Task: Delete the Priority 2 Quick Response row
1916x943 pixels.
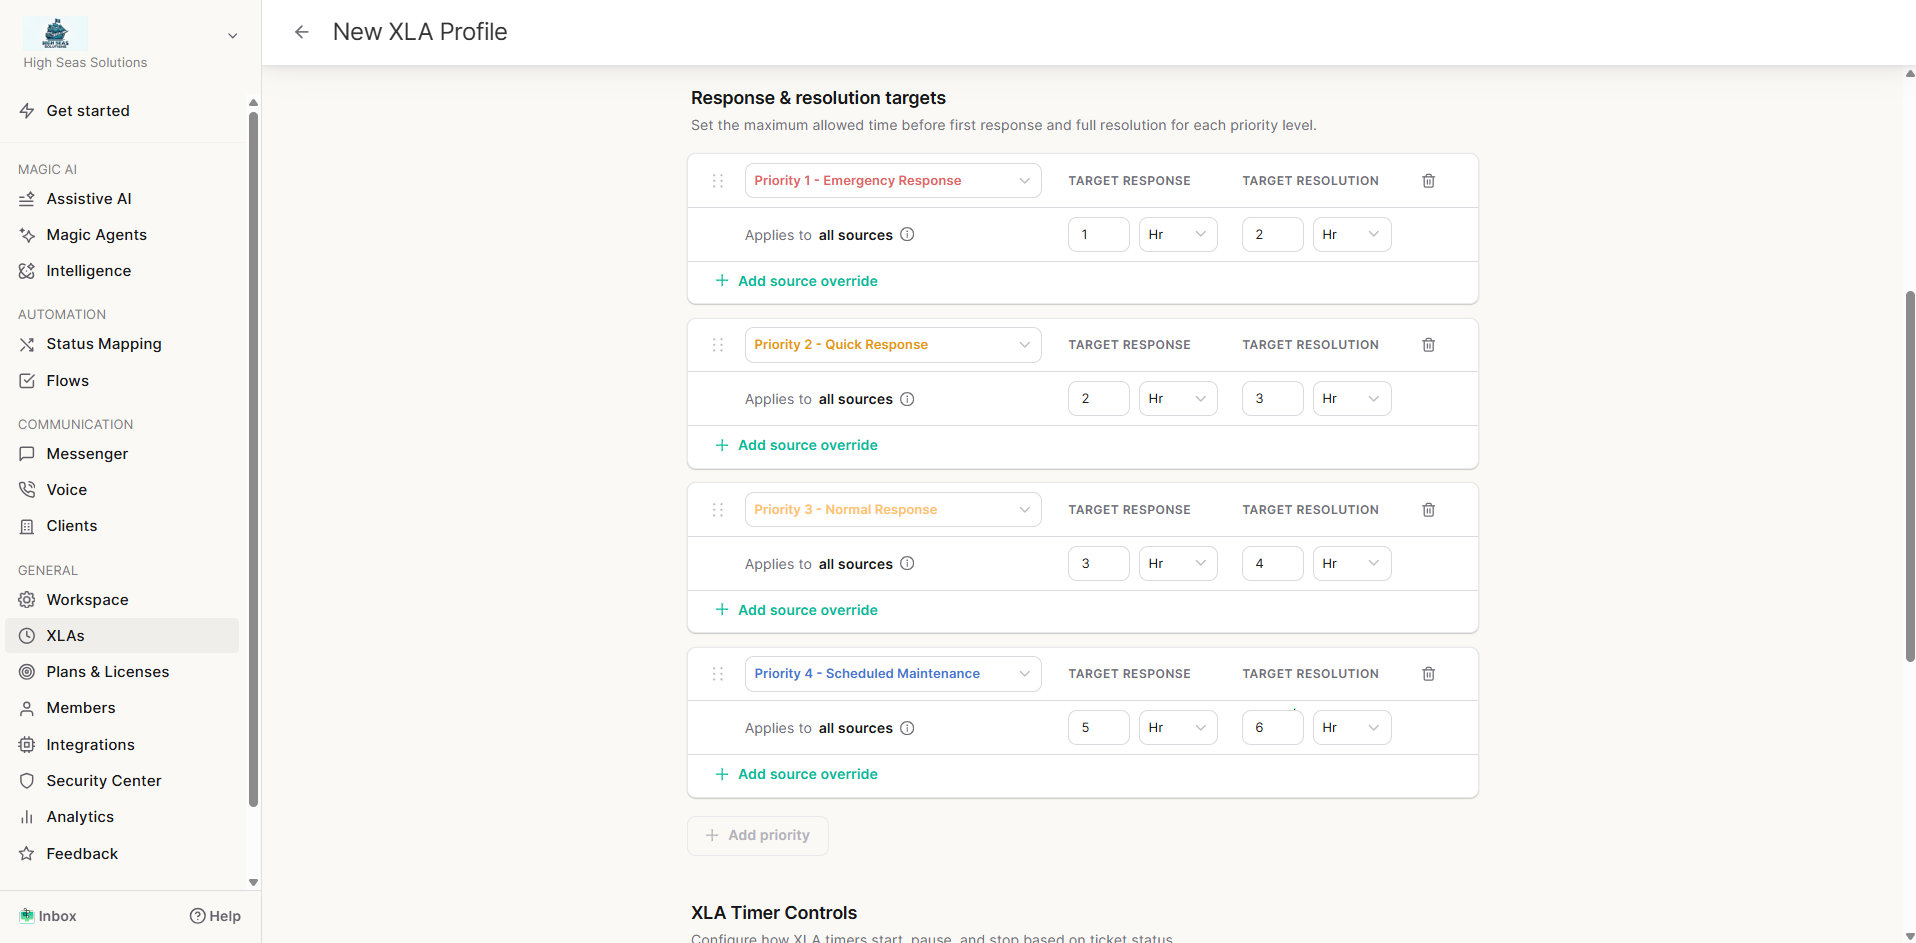Action: tap(1428, 345)
